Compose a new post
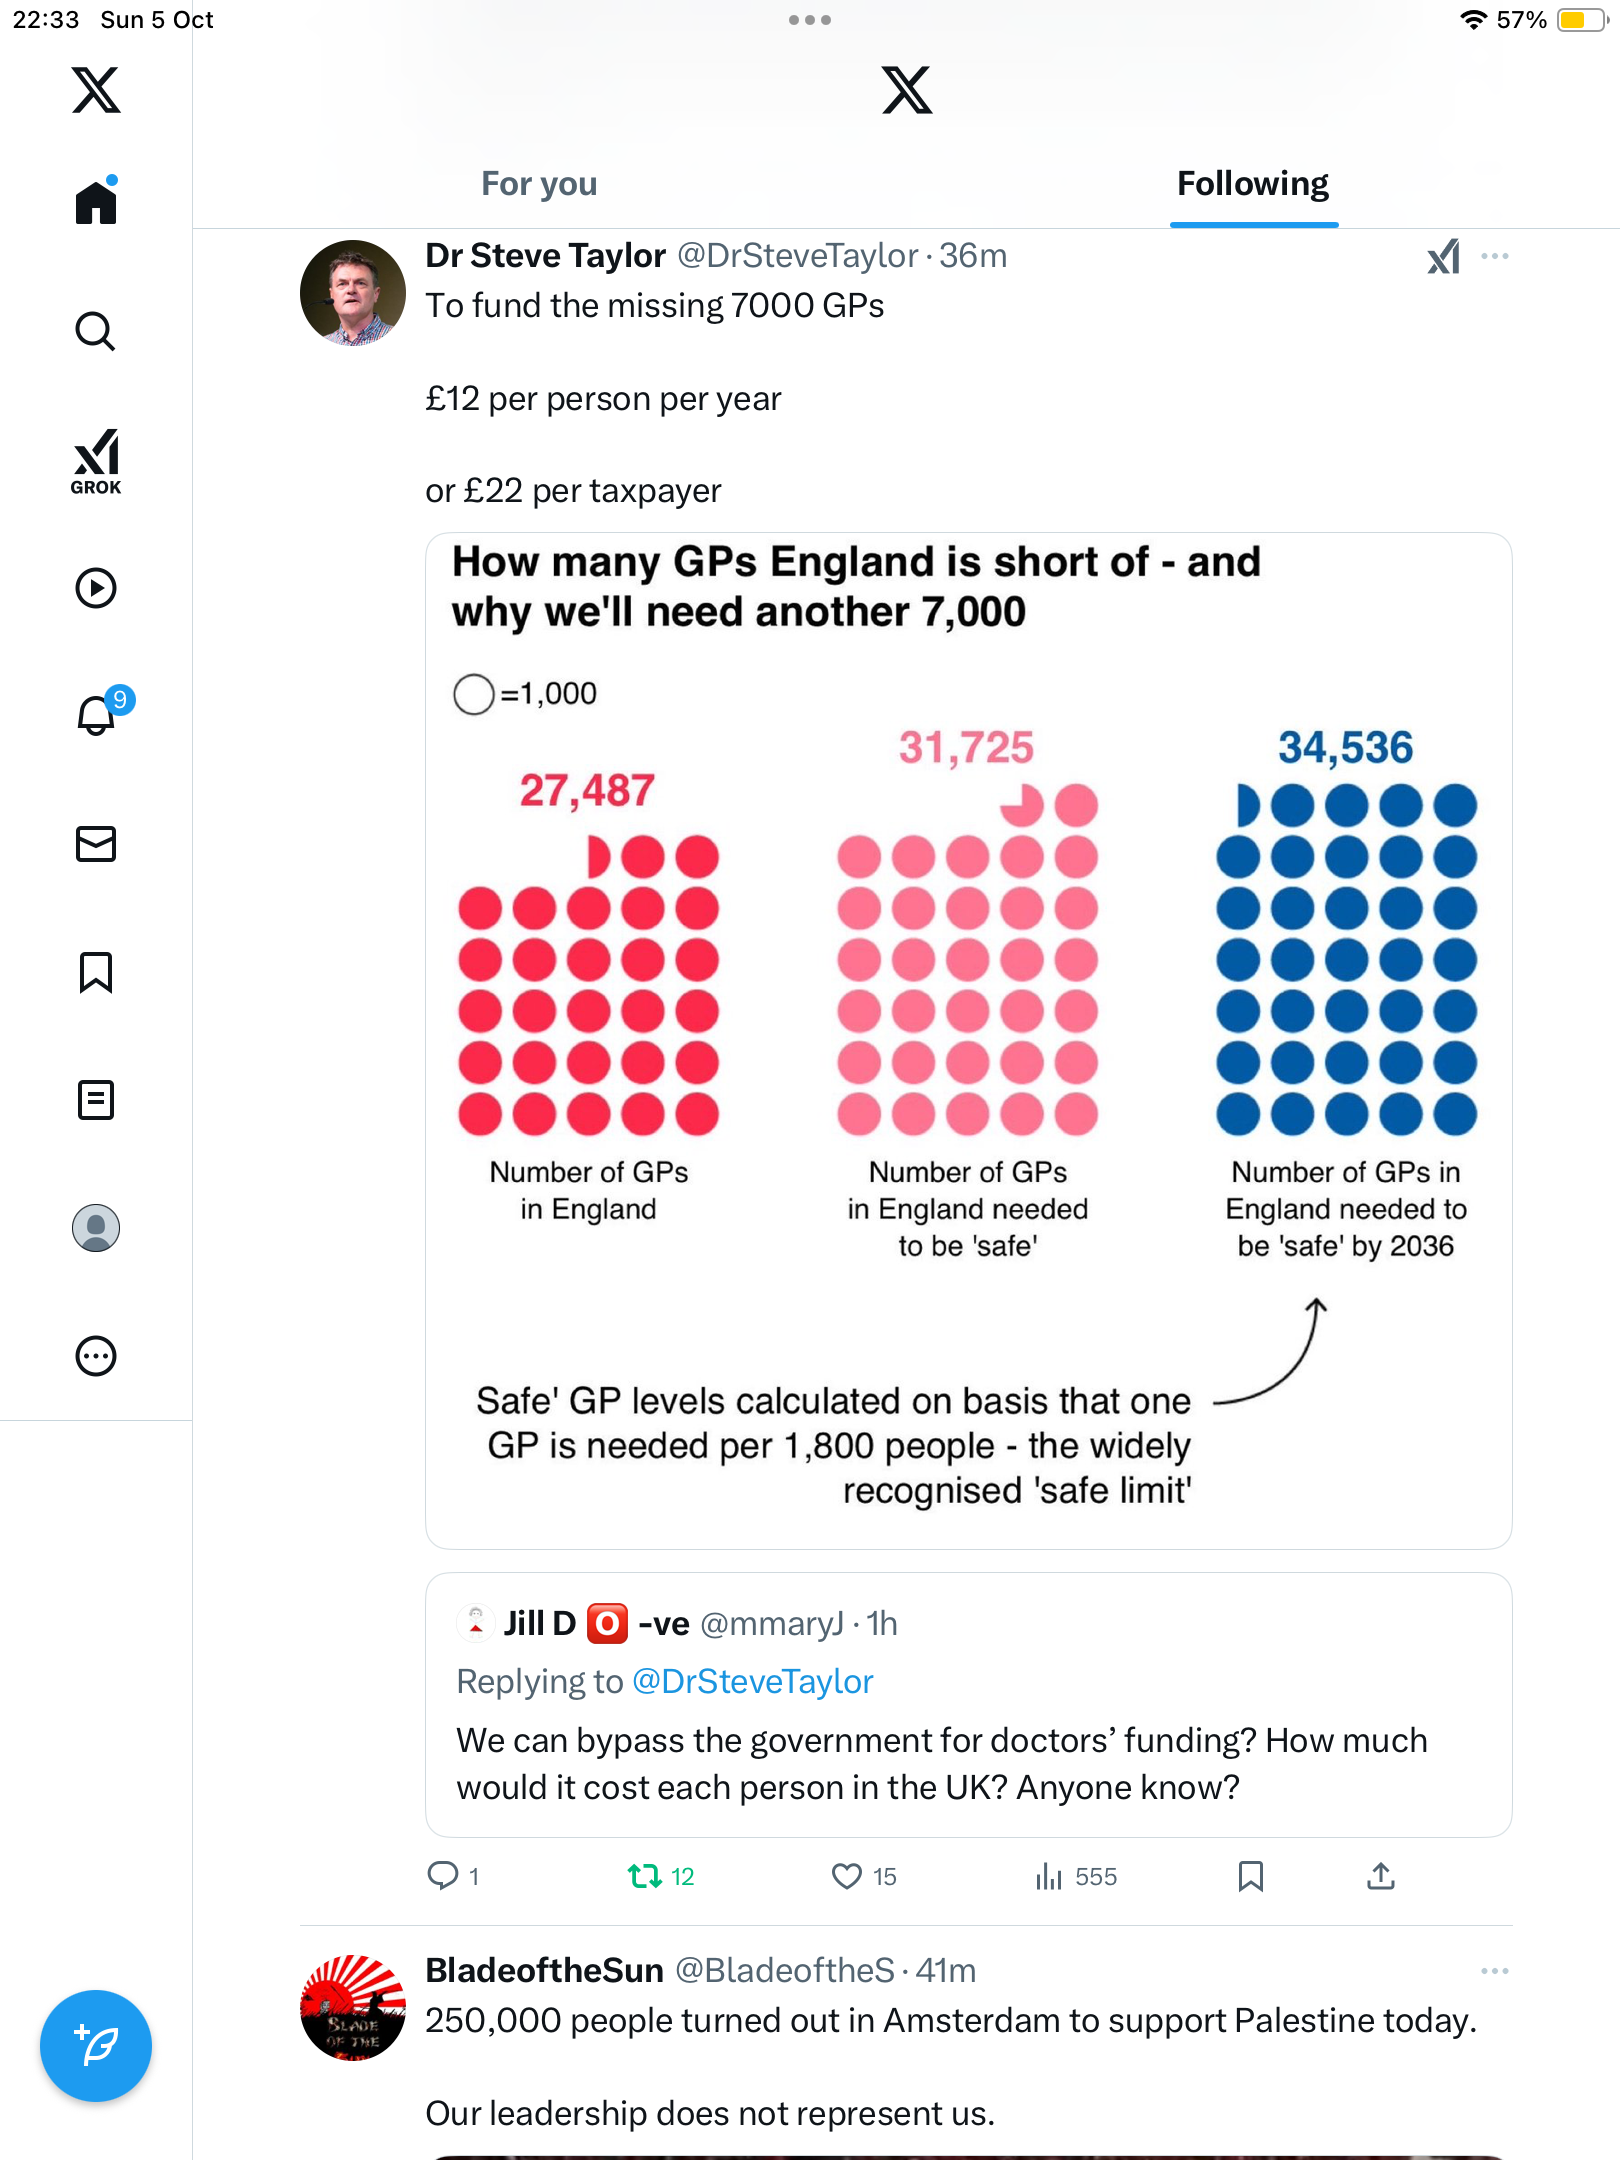 pyautogui.click(x=96, y=2046)
